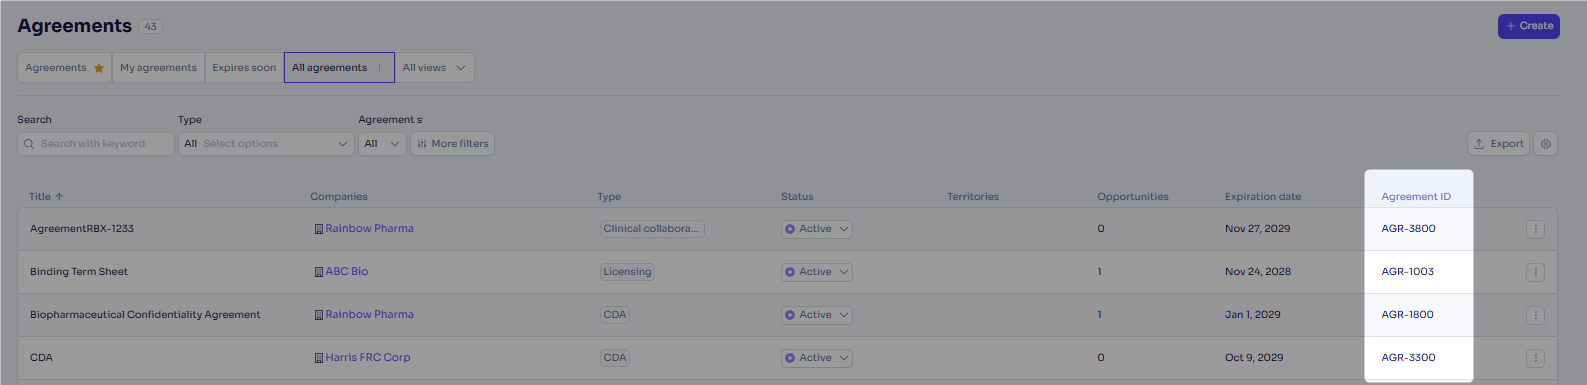The height and width of the screenshot is (385, 1587).
Task: Click the Search with keyword field
Action: (x=96, y=144)
